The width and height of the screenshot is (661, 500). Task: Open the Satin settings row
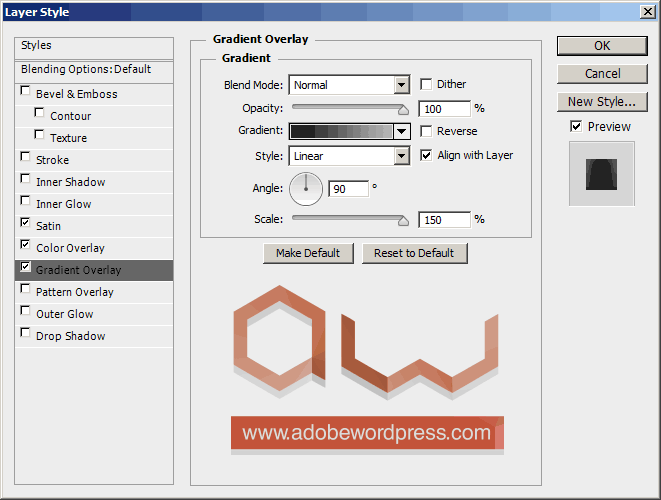click(94, 226)
